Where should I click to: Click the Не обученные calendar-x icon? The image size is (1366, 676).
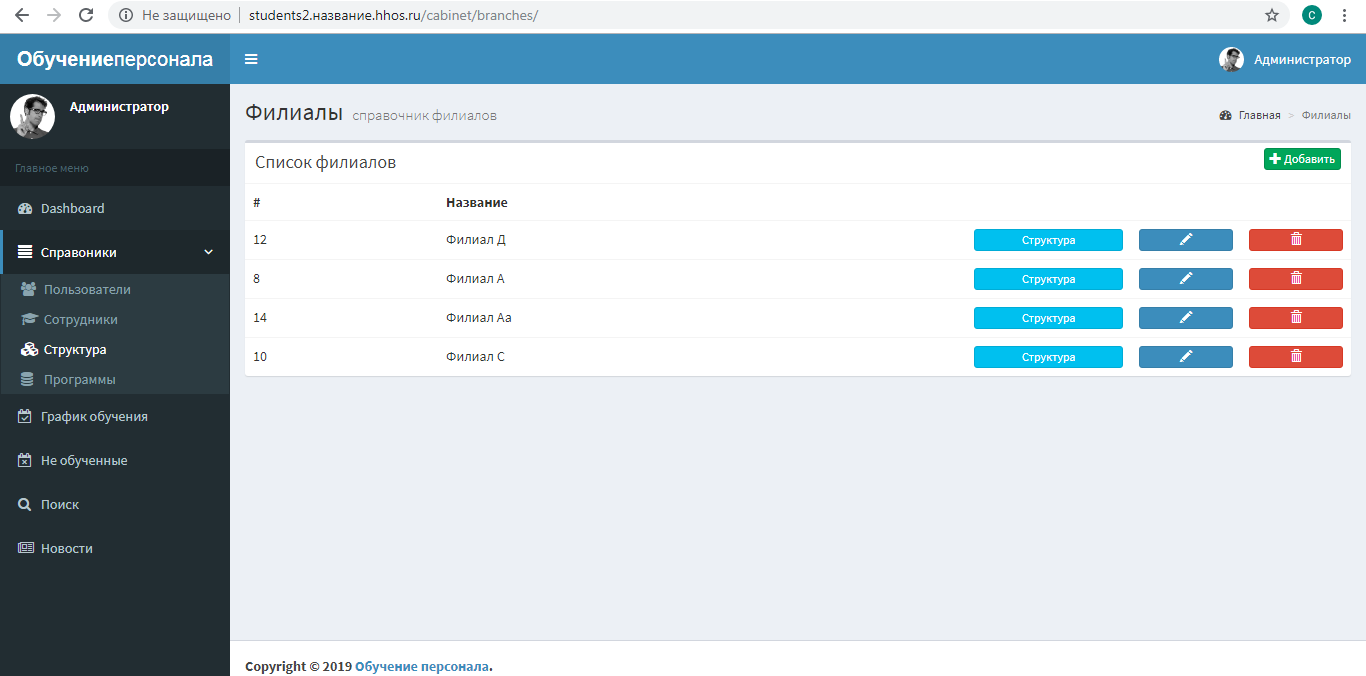point(25,461)
